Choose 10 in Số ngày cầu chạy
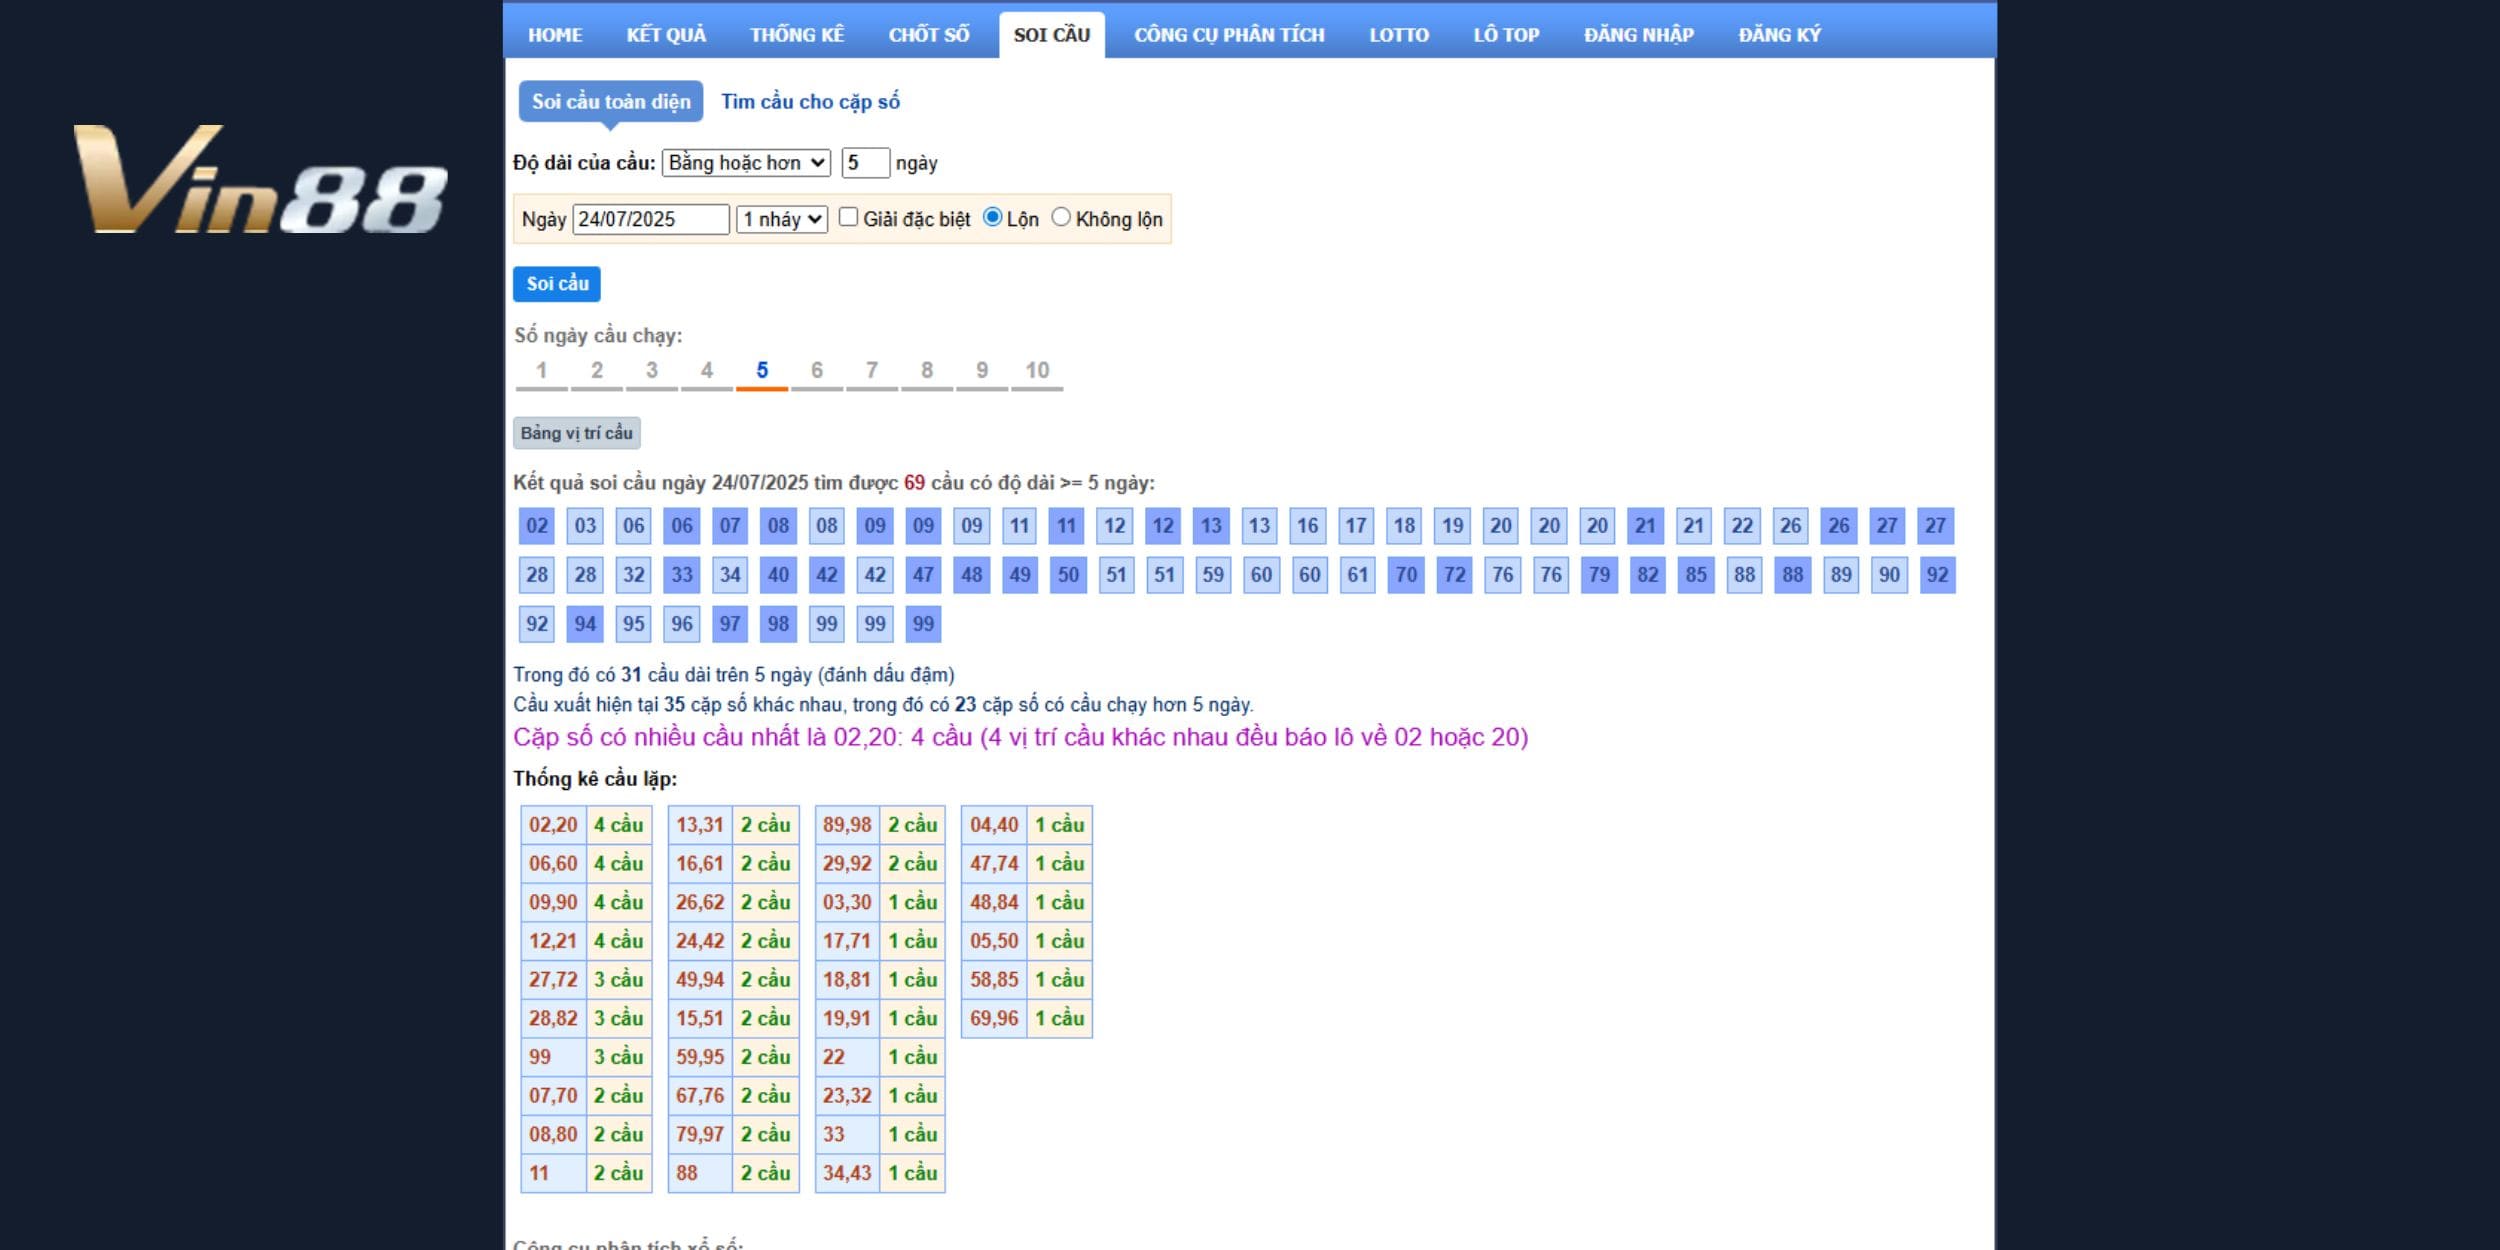This screenshot has height=1250, width=2500. [1037, 371]
